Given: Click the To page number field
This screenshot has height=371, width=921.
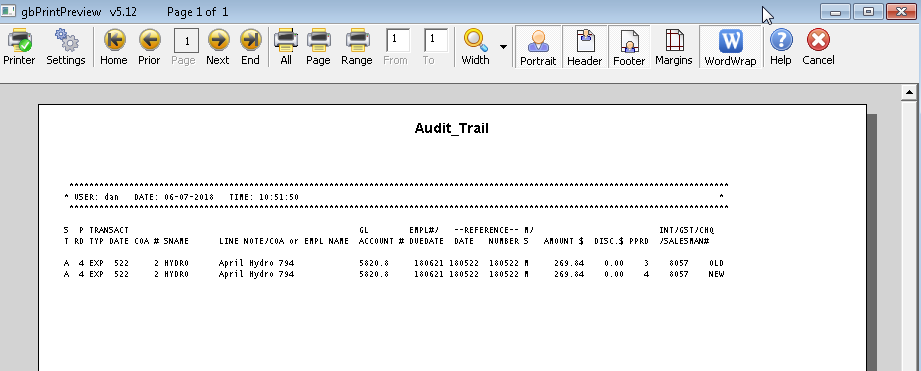Looking at the screenshot, I should [436, 40].
